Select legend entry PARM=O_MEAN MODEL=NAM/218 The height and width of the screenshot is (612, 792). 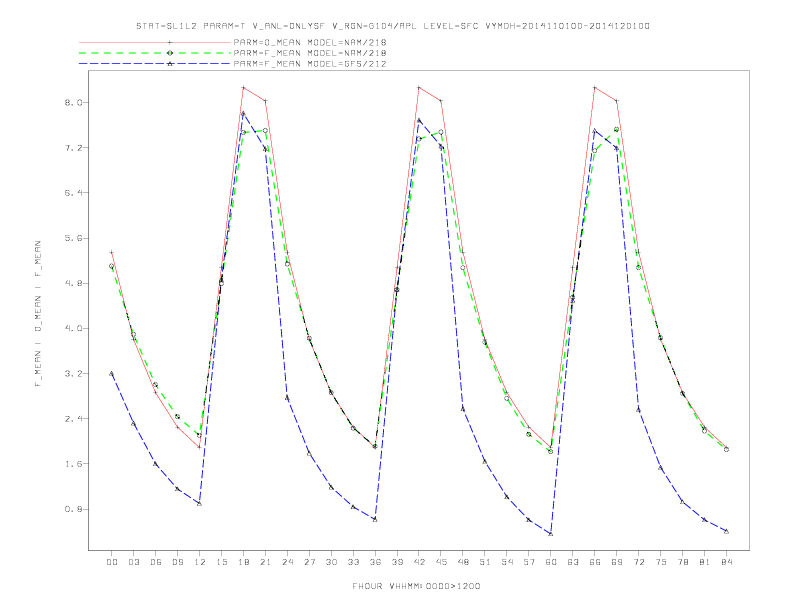[310, 42]
